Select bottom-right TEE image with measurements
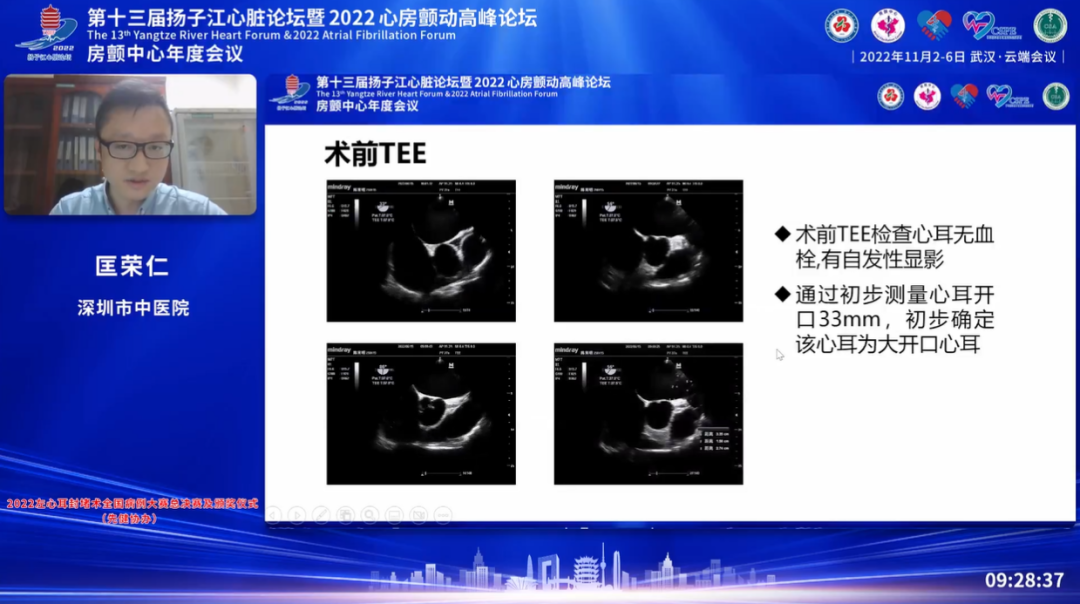The height and width of the screenshot is (604, 1080). point(648,414)
